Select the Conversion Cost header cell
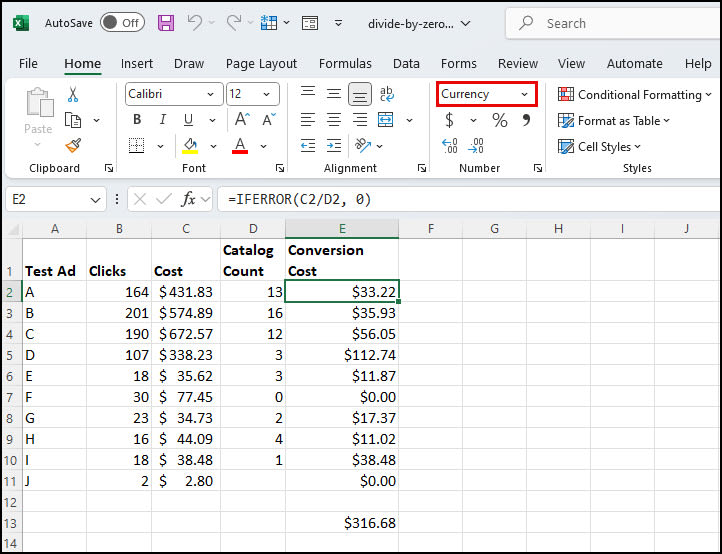Viewport: 722px width, 554px height. click(x=342, y=260)
